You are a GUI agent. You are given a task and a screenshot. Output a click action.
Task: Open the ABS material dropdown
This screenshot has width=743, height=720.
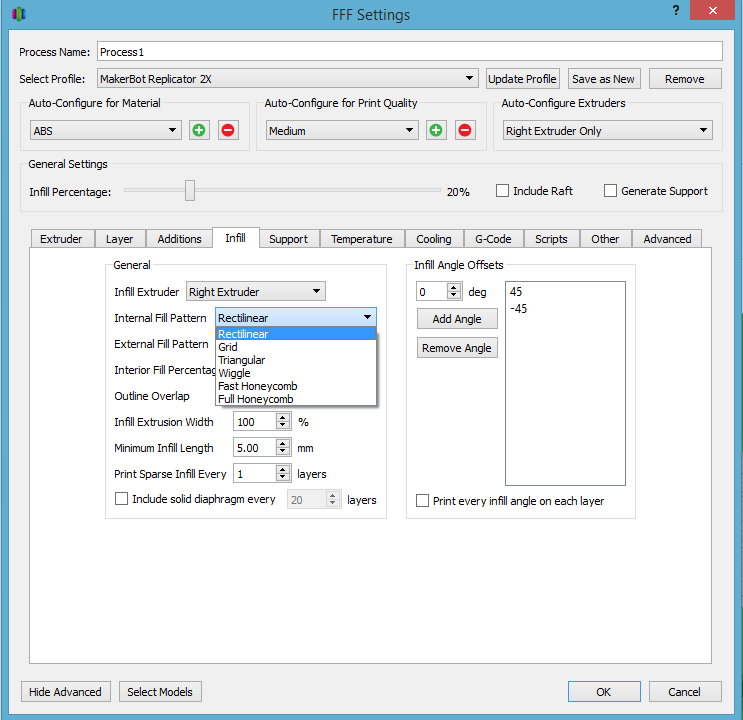pyautogui.click(x=106, y=130)
